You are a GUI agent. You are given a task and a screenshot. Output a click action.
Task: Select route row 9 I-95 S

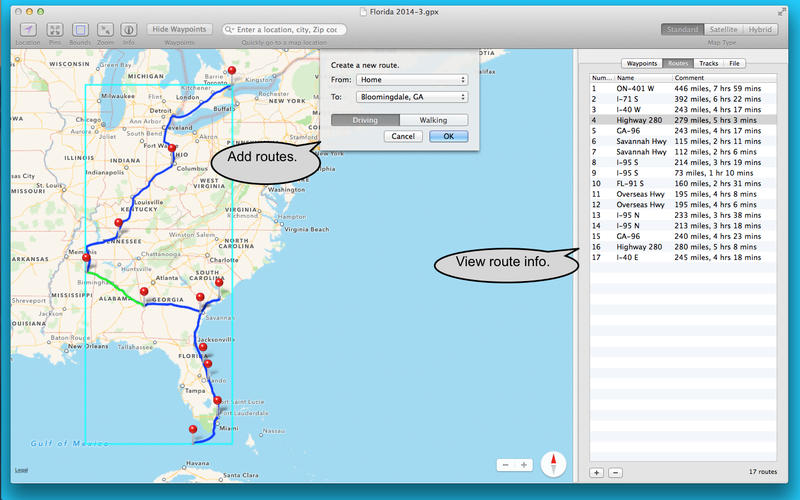(x=683, y=173)
